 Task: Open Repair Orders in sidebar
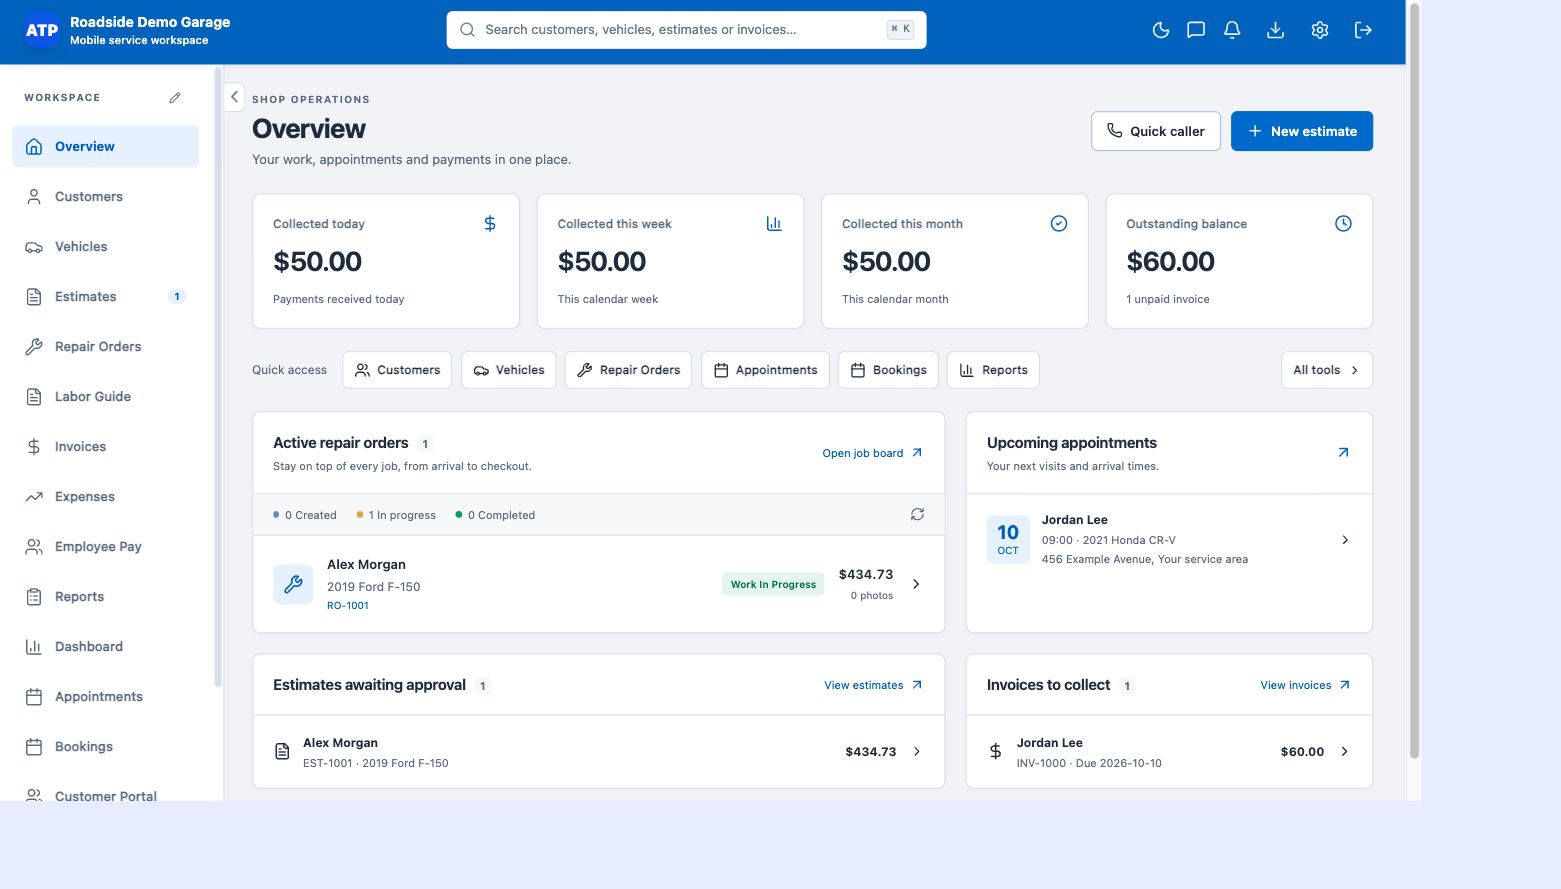106,346
